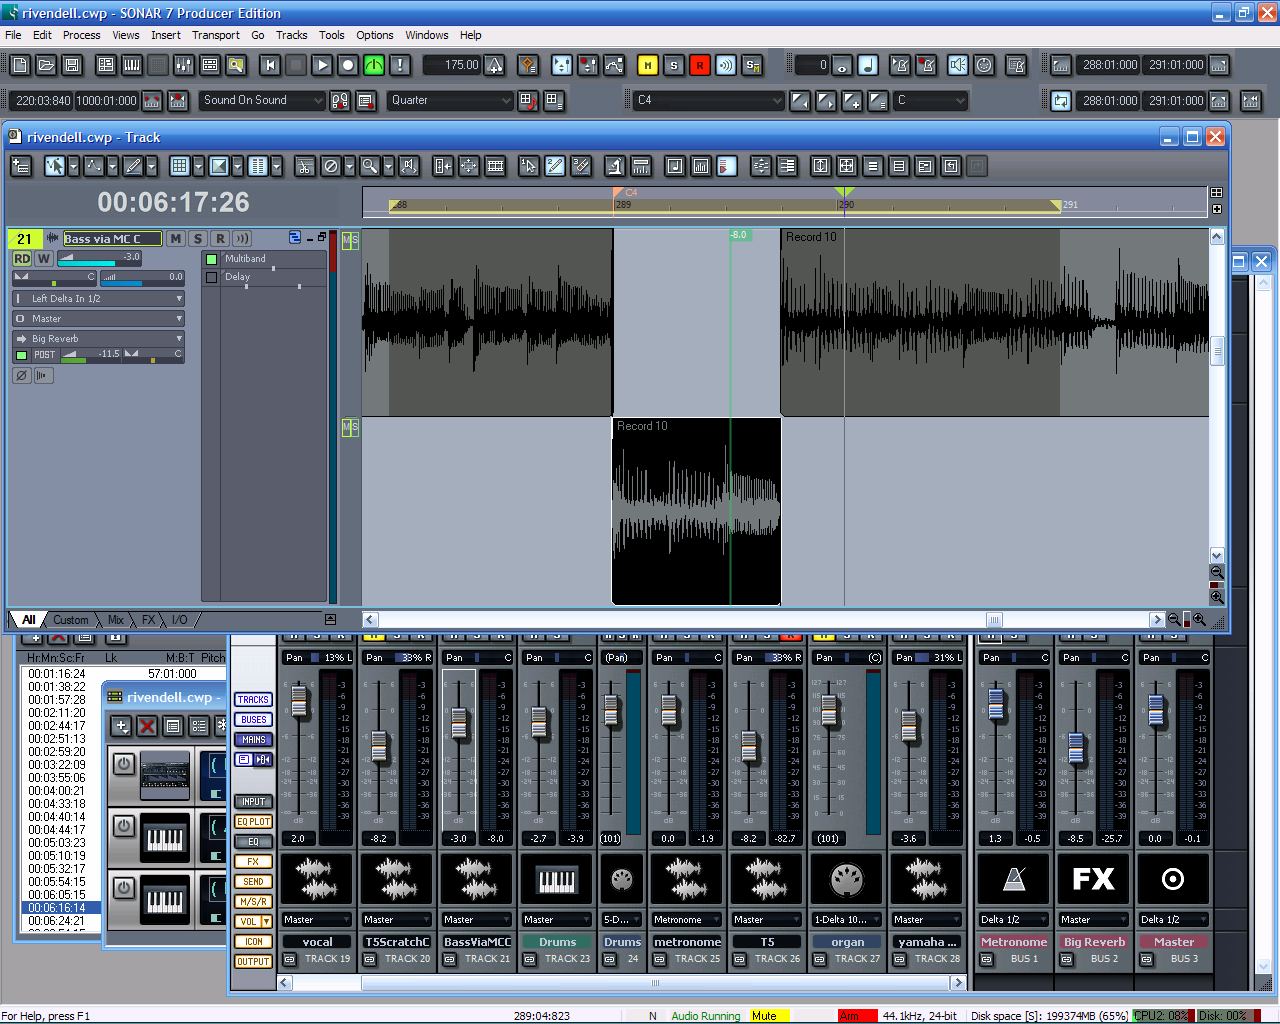The width and height of the screenshot is (1280, 1024).
Task: Enable the Delay effect checkbox
Action: click(x=211, y=277)
